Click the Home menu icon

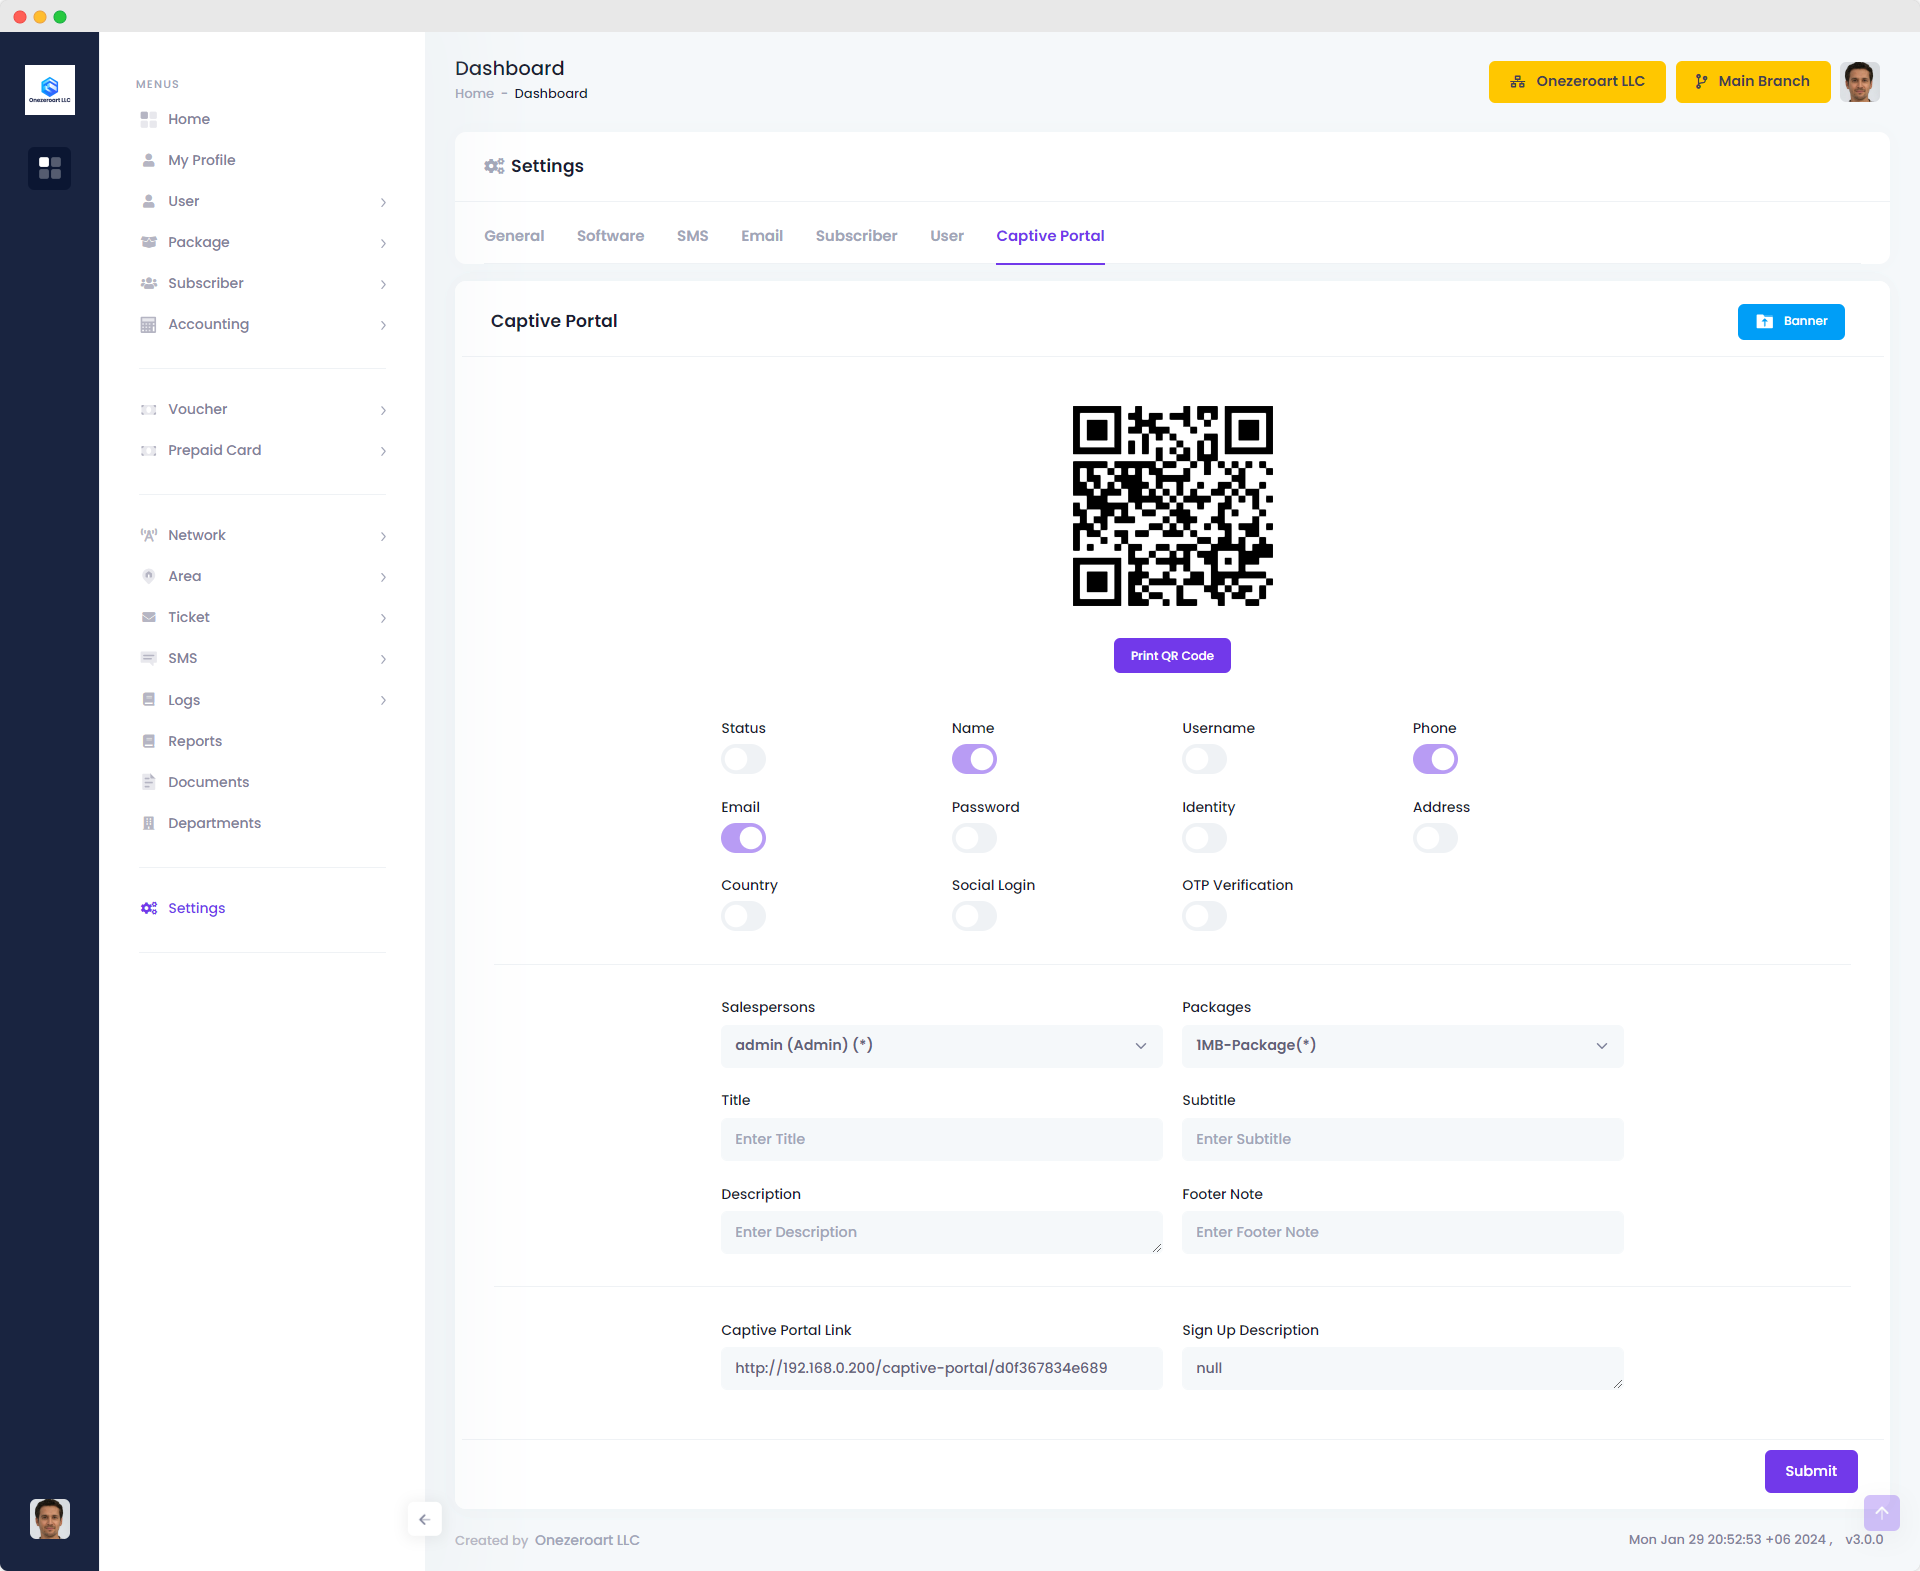point(149,119)
